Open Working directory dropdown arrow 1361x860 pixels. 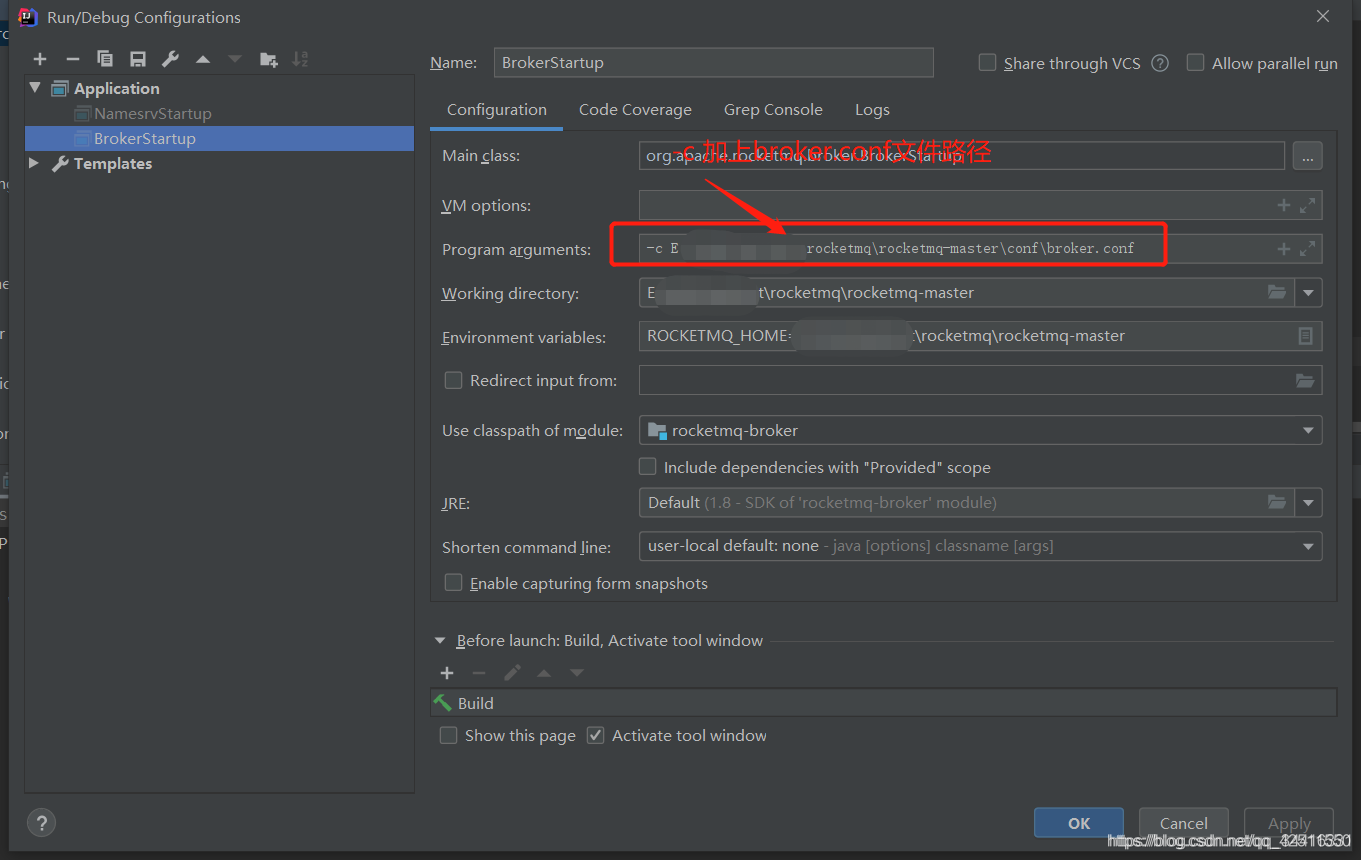[x=1308, y=293]
